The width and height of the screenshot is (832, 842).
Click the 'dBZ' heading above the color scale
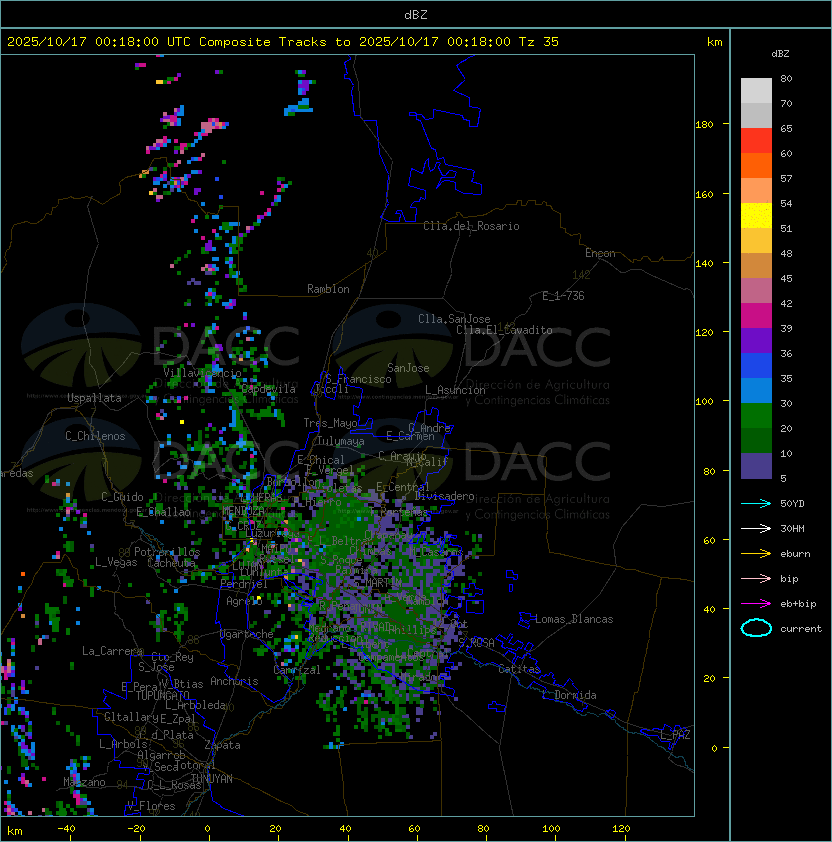coord(780,54)
